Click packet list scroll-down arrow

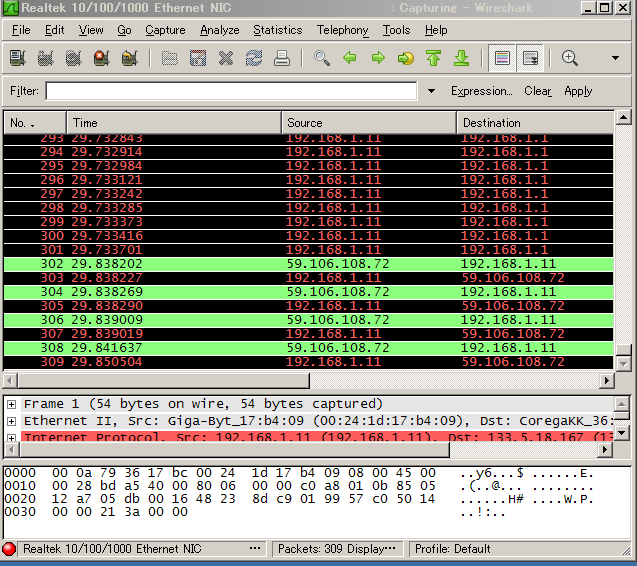(623, 364)
